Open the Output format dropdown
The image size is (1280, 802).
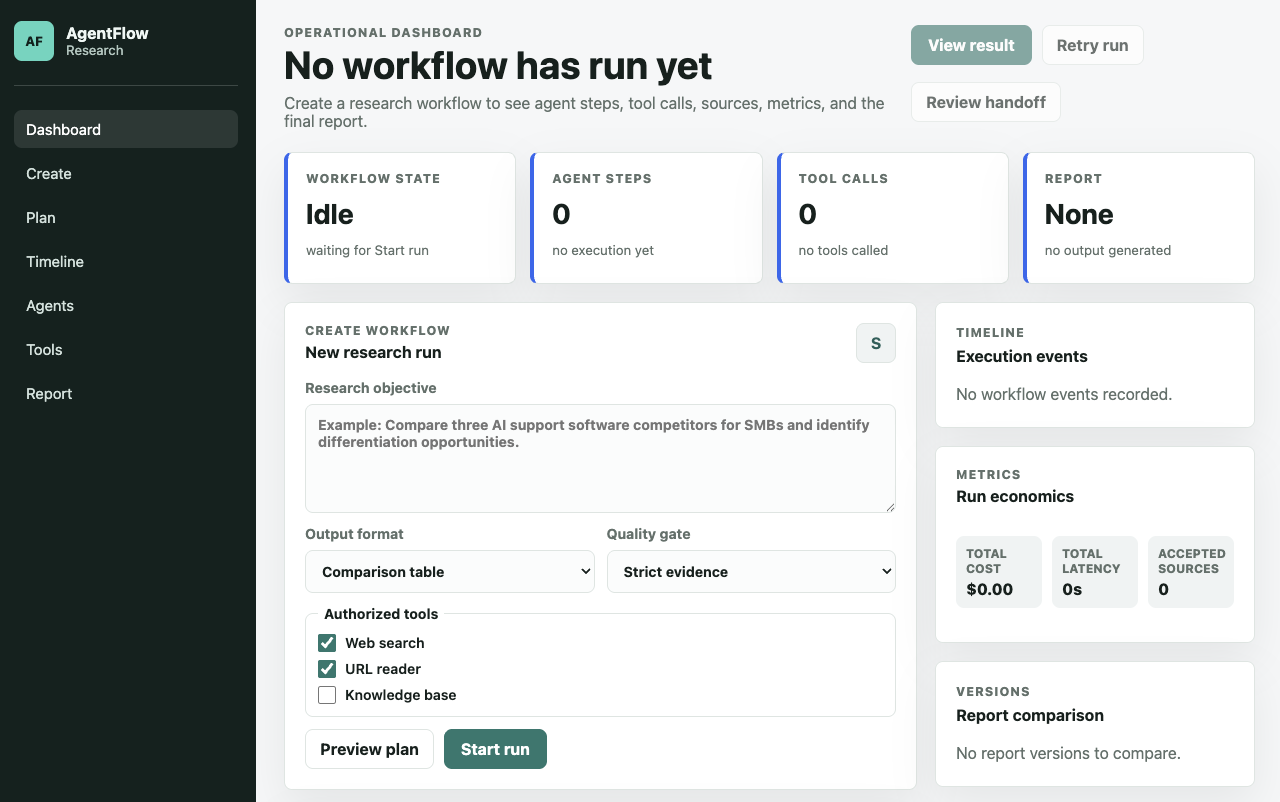450,572
